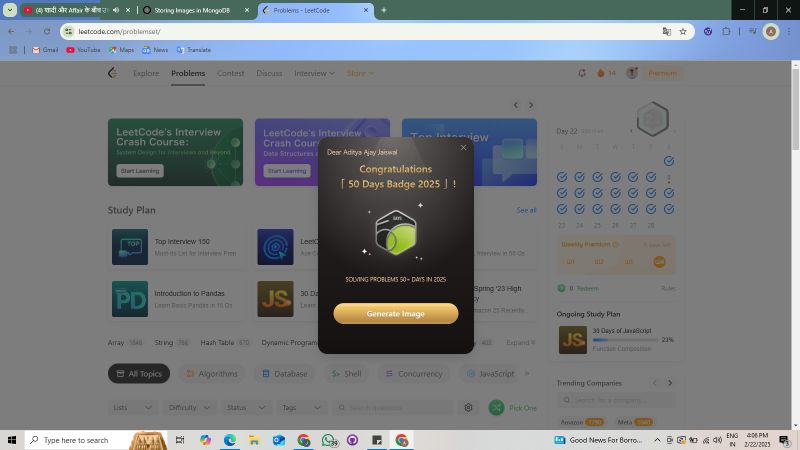Mute the YouTube tab via speaker icon

tap(116, 10)
